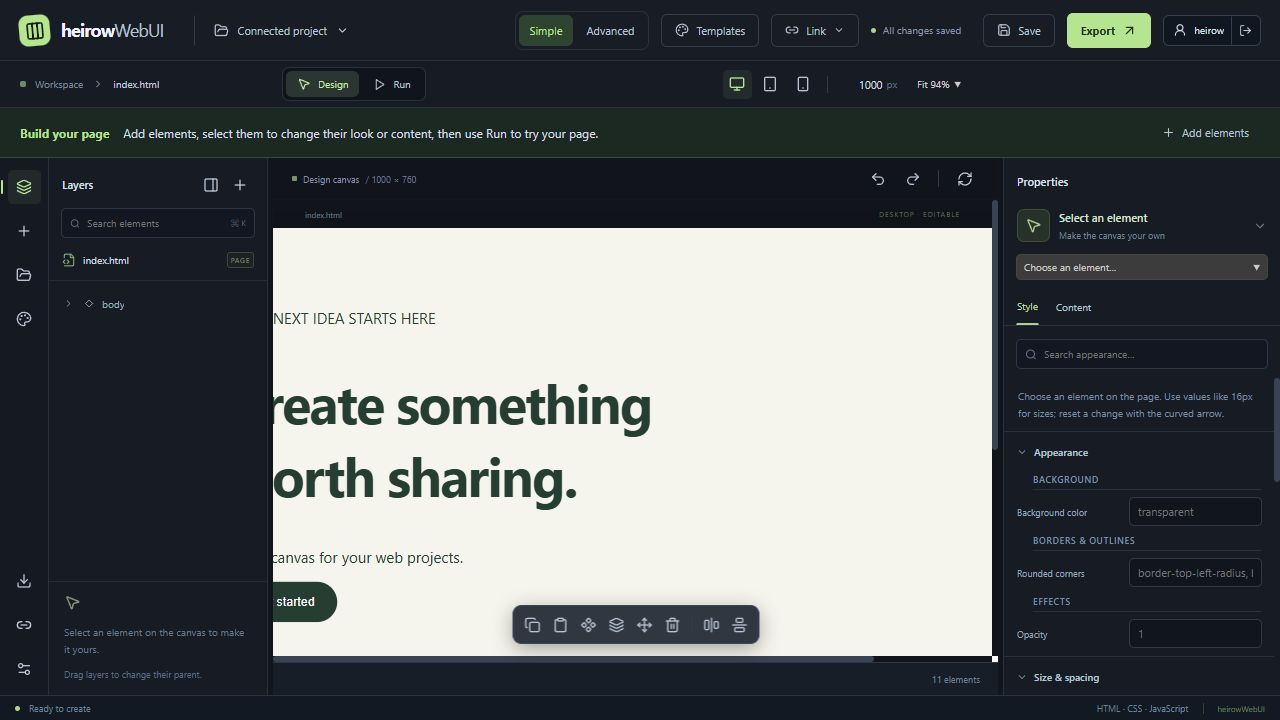Viewport: 1280px width, 720px height.
Task: Expand the body layer in tree
Action: click(x=68, y=304)
